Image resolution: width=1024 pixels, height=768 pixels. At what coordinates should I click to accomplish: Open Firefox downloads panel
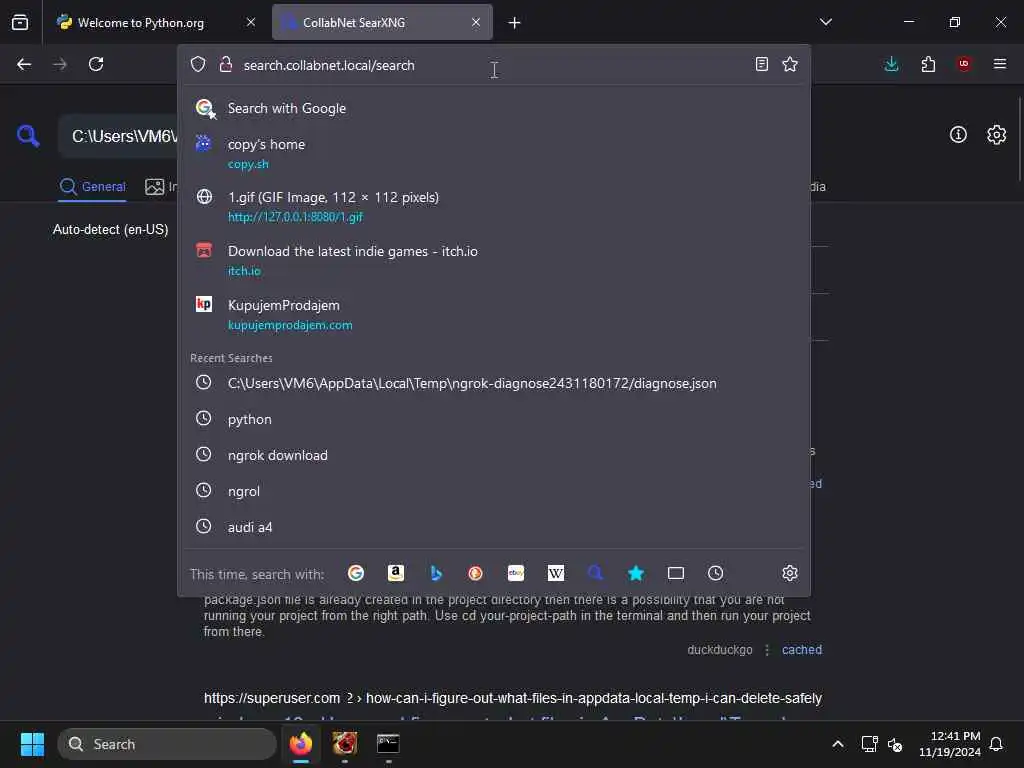891,64
